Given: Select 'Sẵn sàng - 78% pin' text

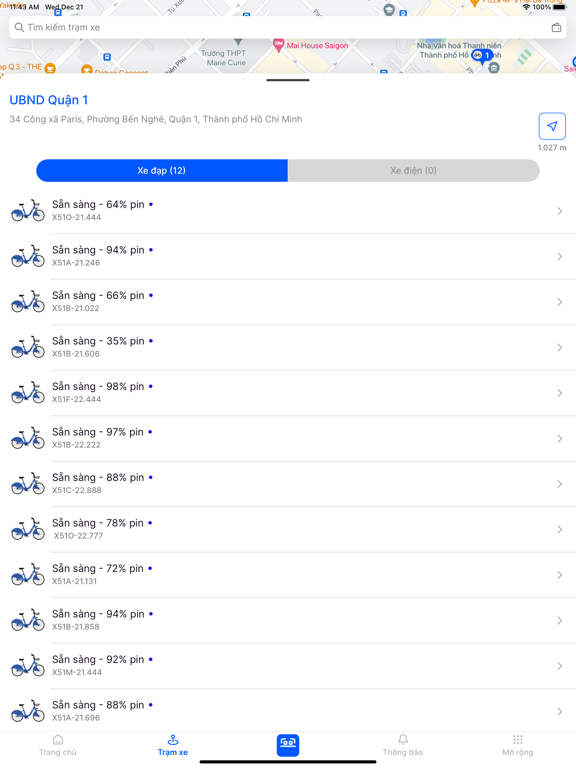Looking at the screenshot, I should (98, 523).
